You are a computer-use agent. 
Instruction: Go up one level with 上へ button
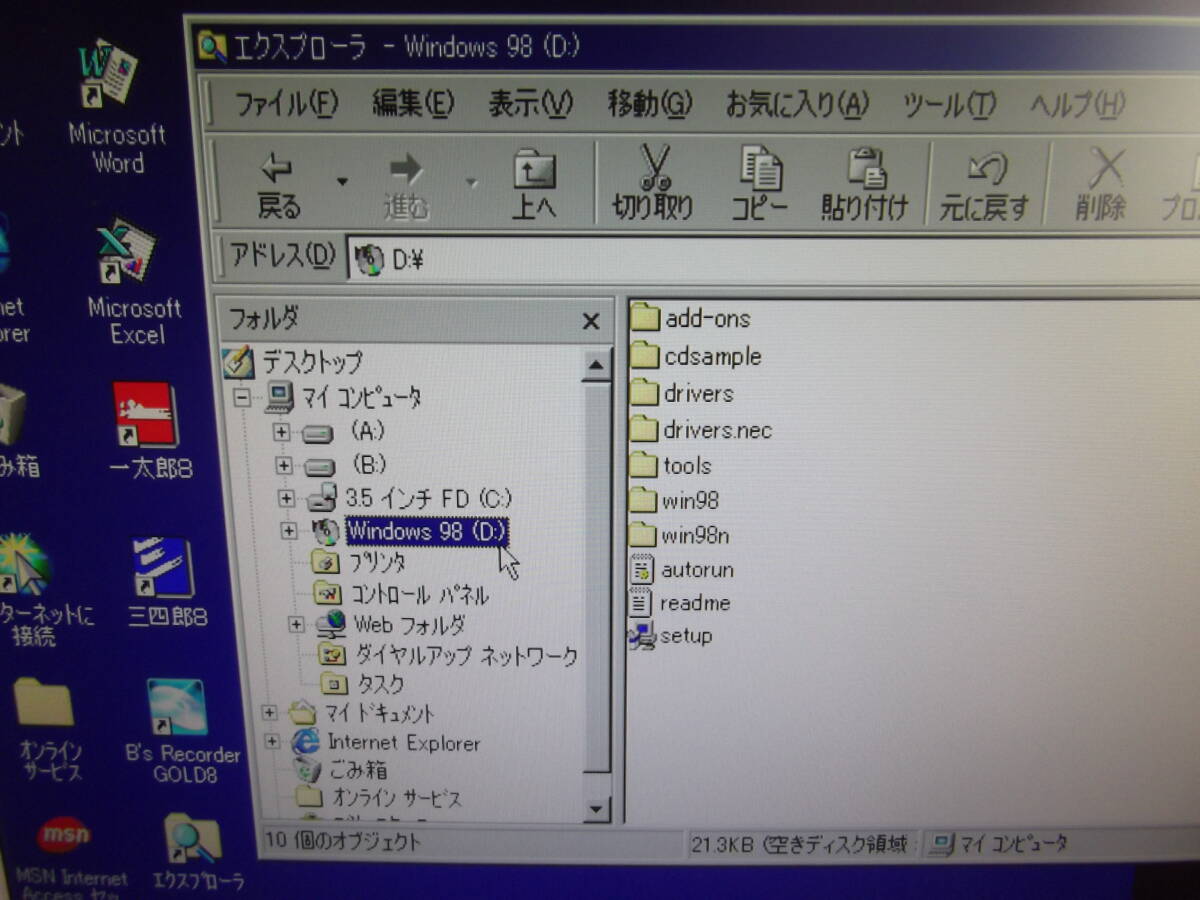tap(535, 185)
